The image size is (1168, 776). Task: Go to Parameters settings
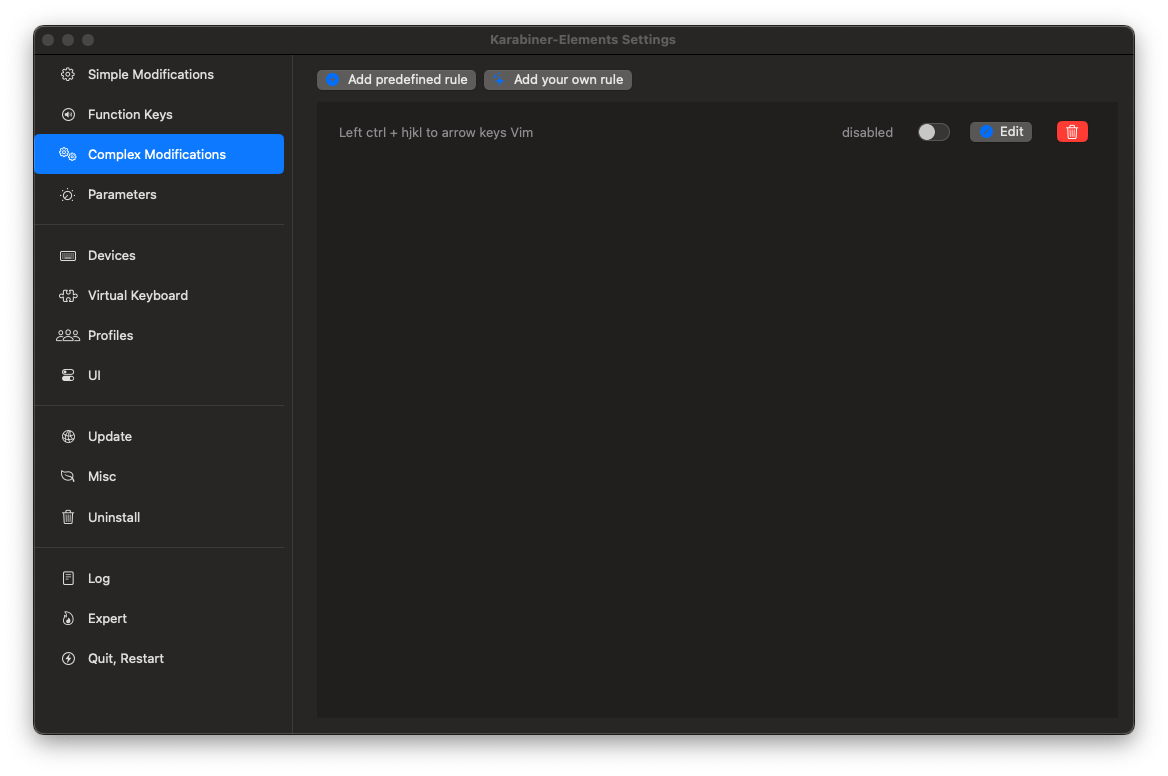pyautogui.click(x=159, y=194)
